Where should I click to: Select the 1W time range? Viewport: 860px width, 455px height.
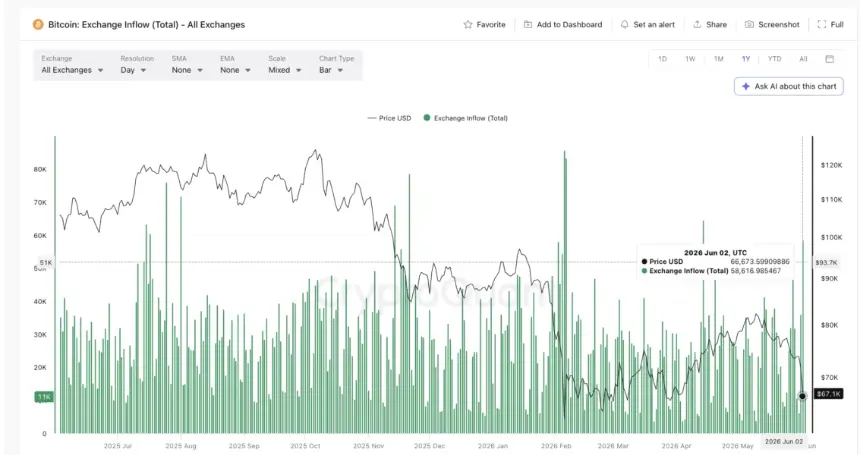(690, 59)
